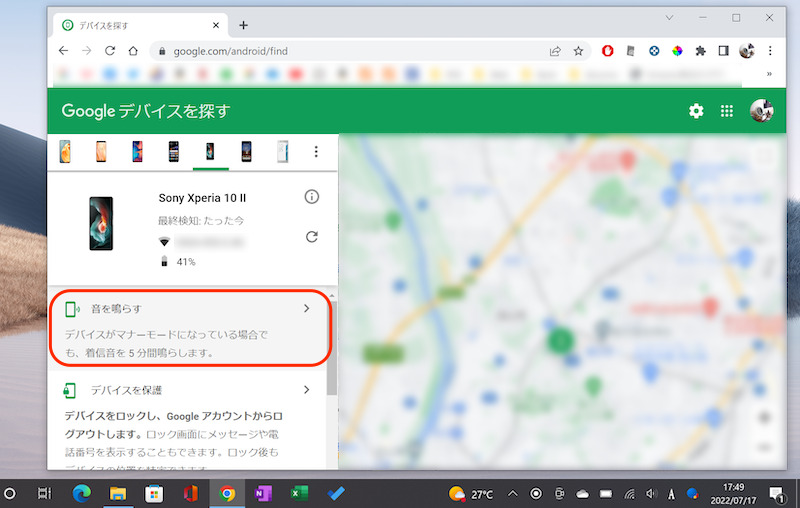Open the Google account profile picture

tap(762, 111)
